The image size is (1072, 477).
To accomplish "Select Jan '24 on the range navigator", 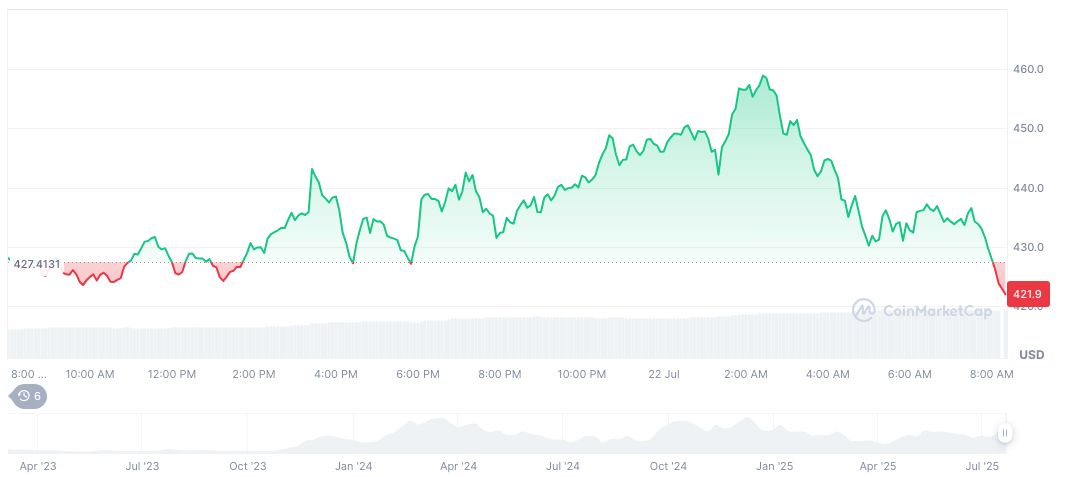I will 353,466.
